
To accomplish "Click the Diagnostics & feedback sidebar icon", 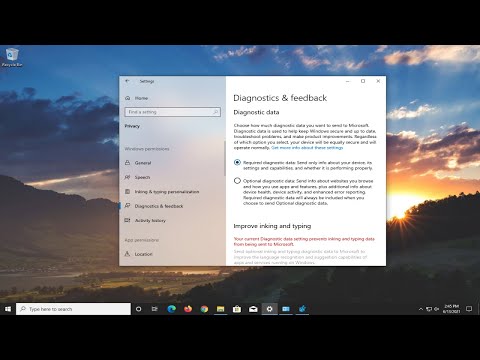I will (x=127, y=206).
